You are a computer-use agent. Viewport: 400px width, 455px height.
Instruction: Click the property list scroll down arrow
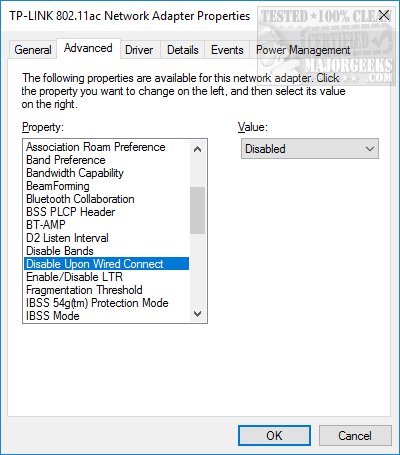(197, 314)
